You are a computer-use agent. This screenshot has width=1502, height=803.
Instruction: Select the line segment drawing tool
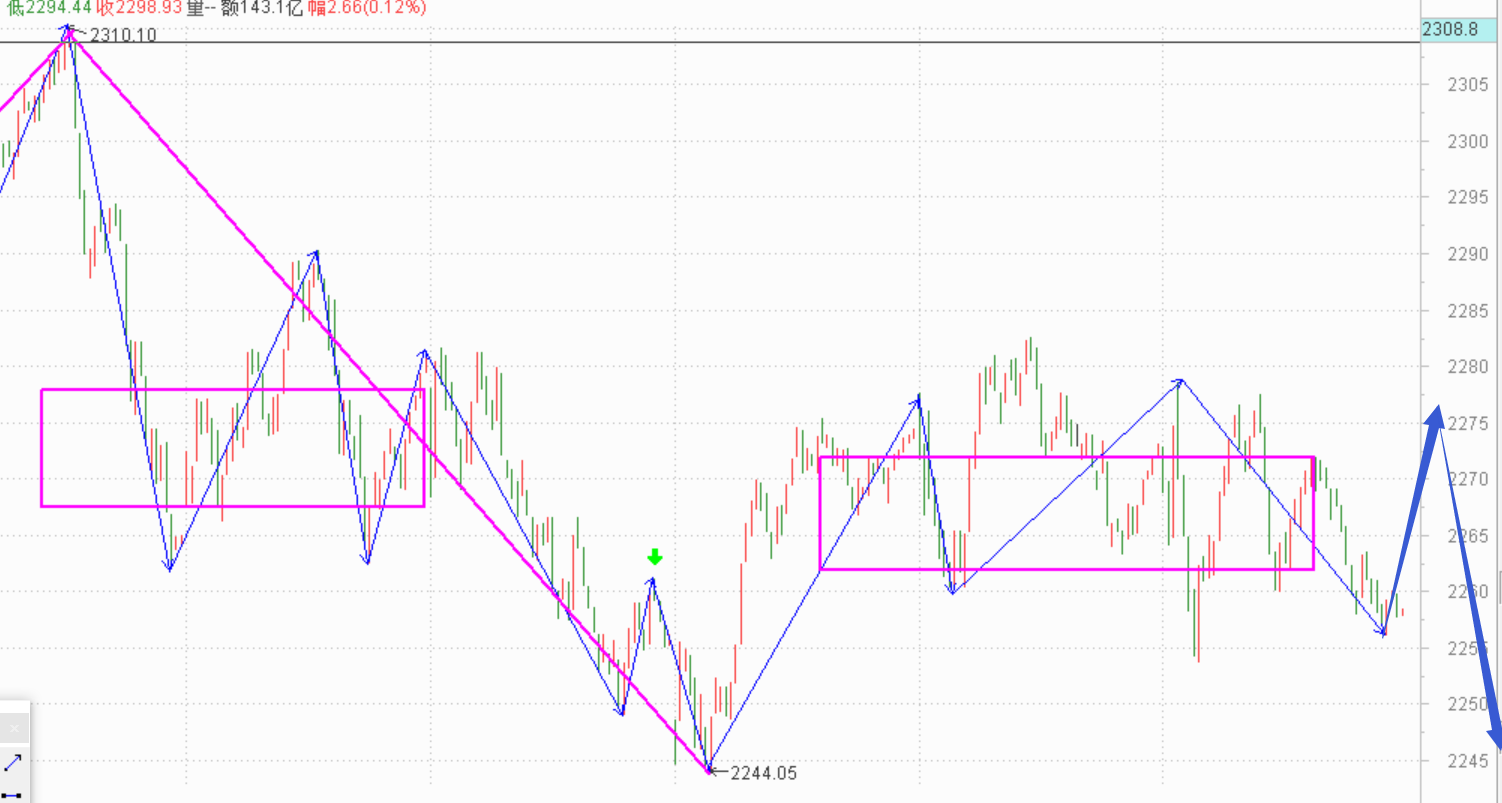pyautogui.click(x=13, y=795)
